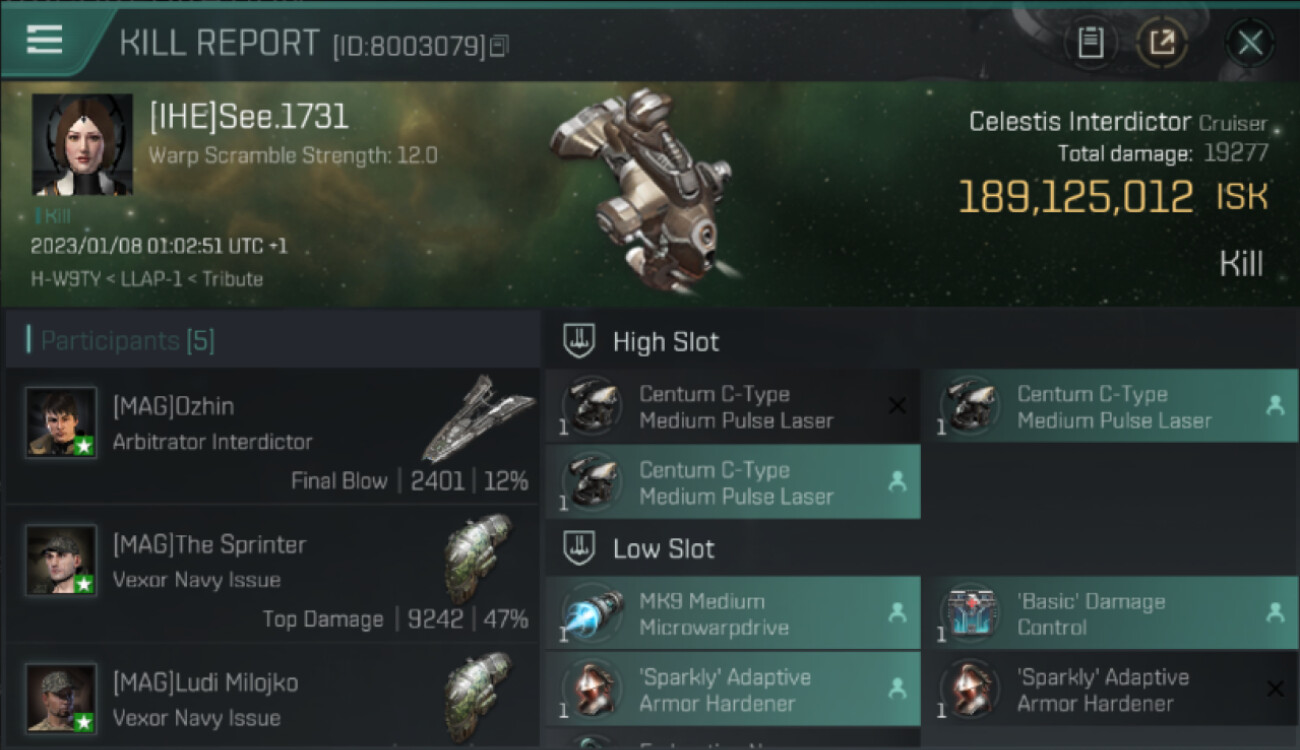
Task: Open the clipboard notes icon
Action: click(x=1091, y=42)
